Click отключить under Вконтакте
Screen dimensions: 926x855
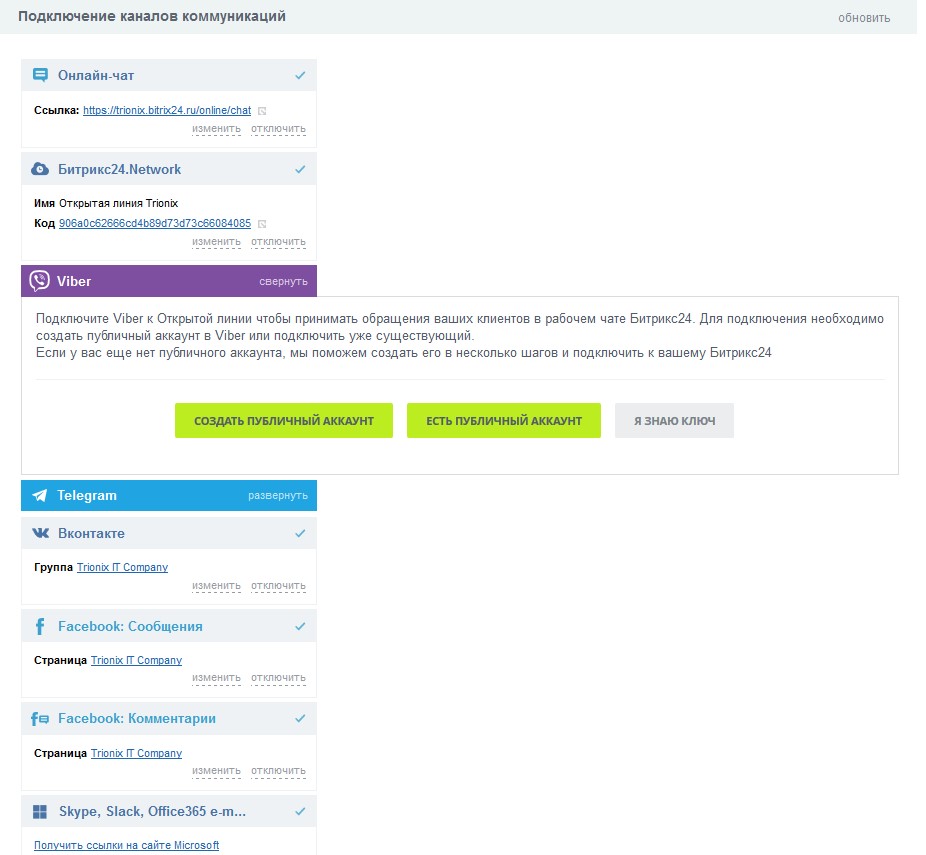click(x=278, y=586)
